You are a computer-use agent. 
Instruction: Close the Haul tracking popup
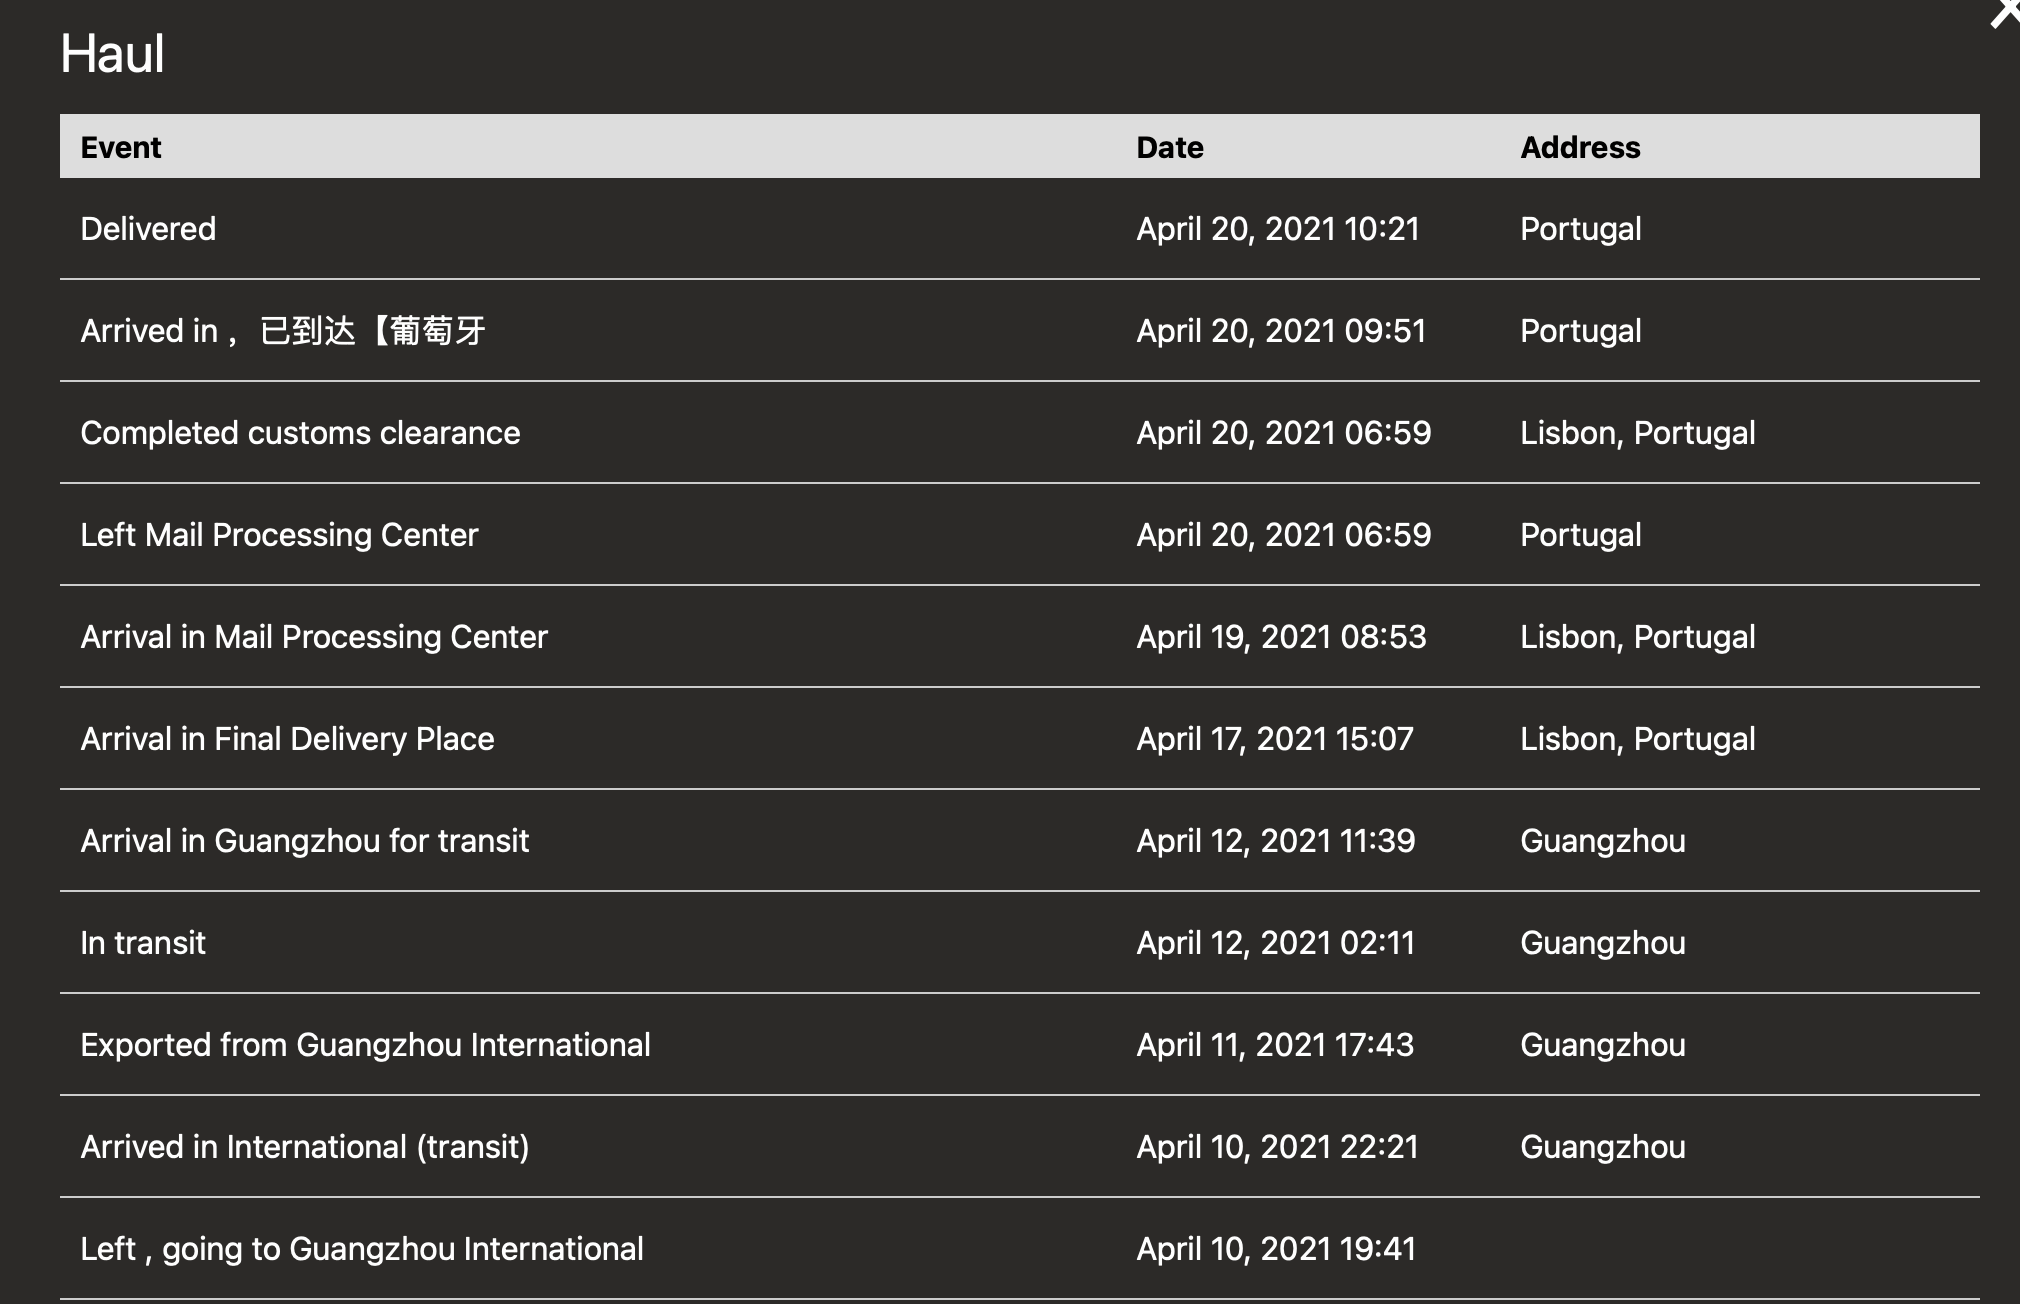[x=2006, y=10]
